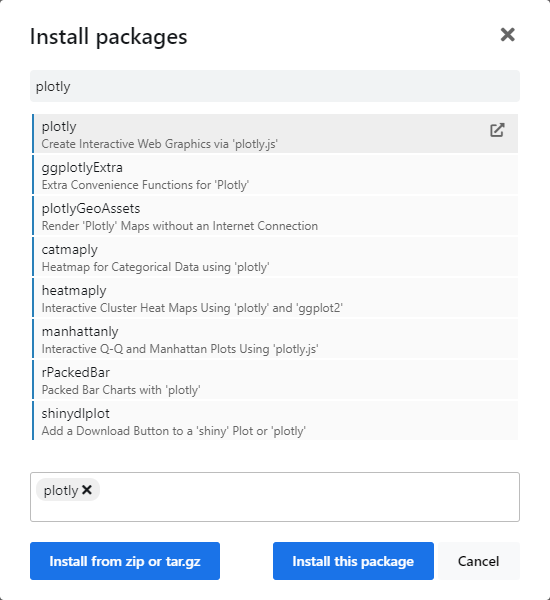
Task: Click the selected packages box area
Action: tap(275, 497)
